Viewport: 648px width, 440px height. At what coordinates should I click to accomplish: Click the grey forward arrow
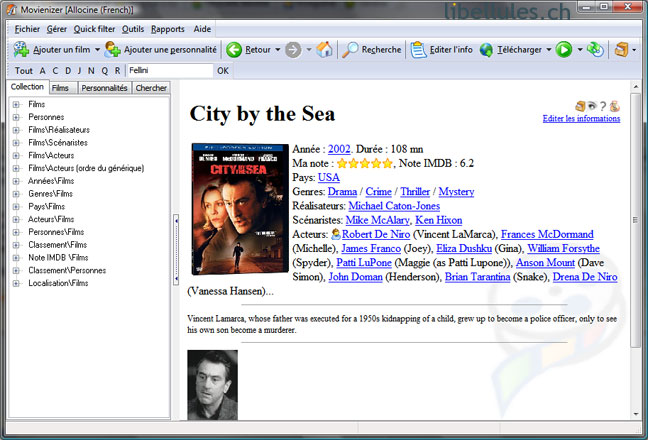[293, 50]
